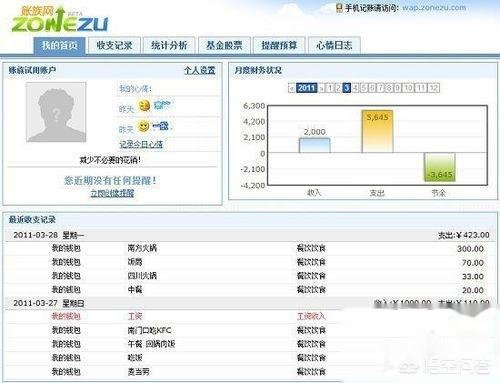500x383 pixels.
Task: Click the green -3,645 balance bar
Action: pyautogui.click(x=439, y=167)
